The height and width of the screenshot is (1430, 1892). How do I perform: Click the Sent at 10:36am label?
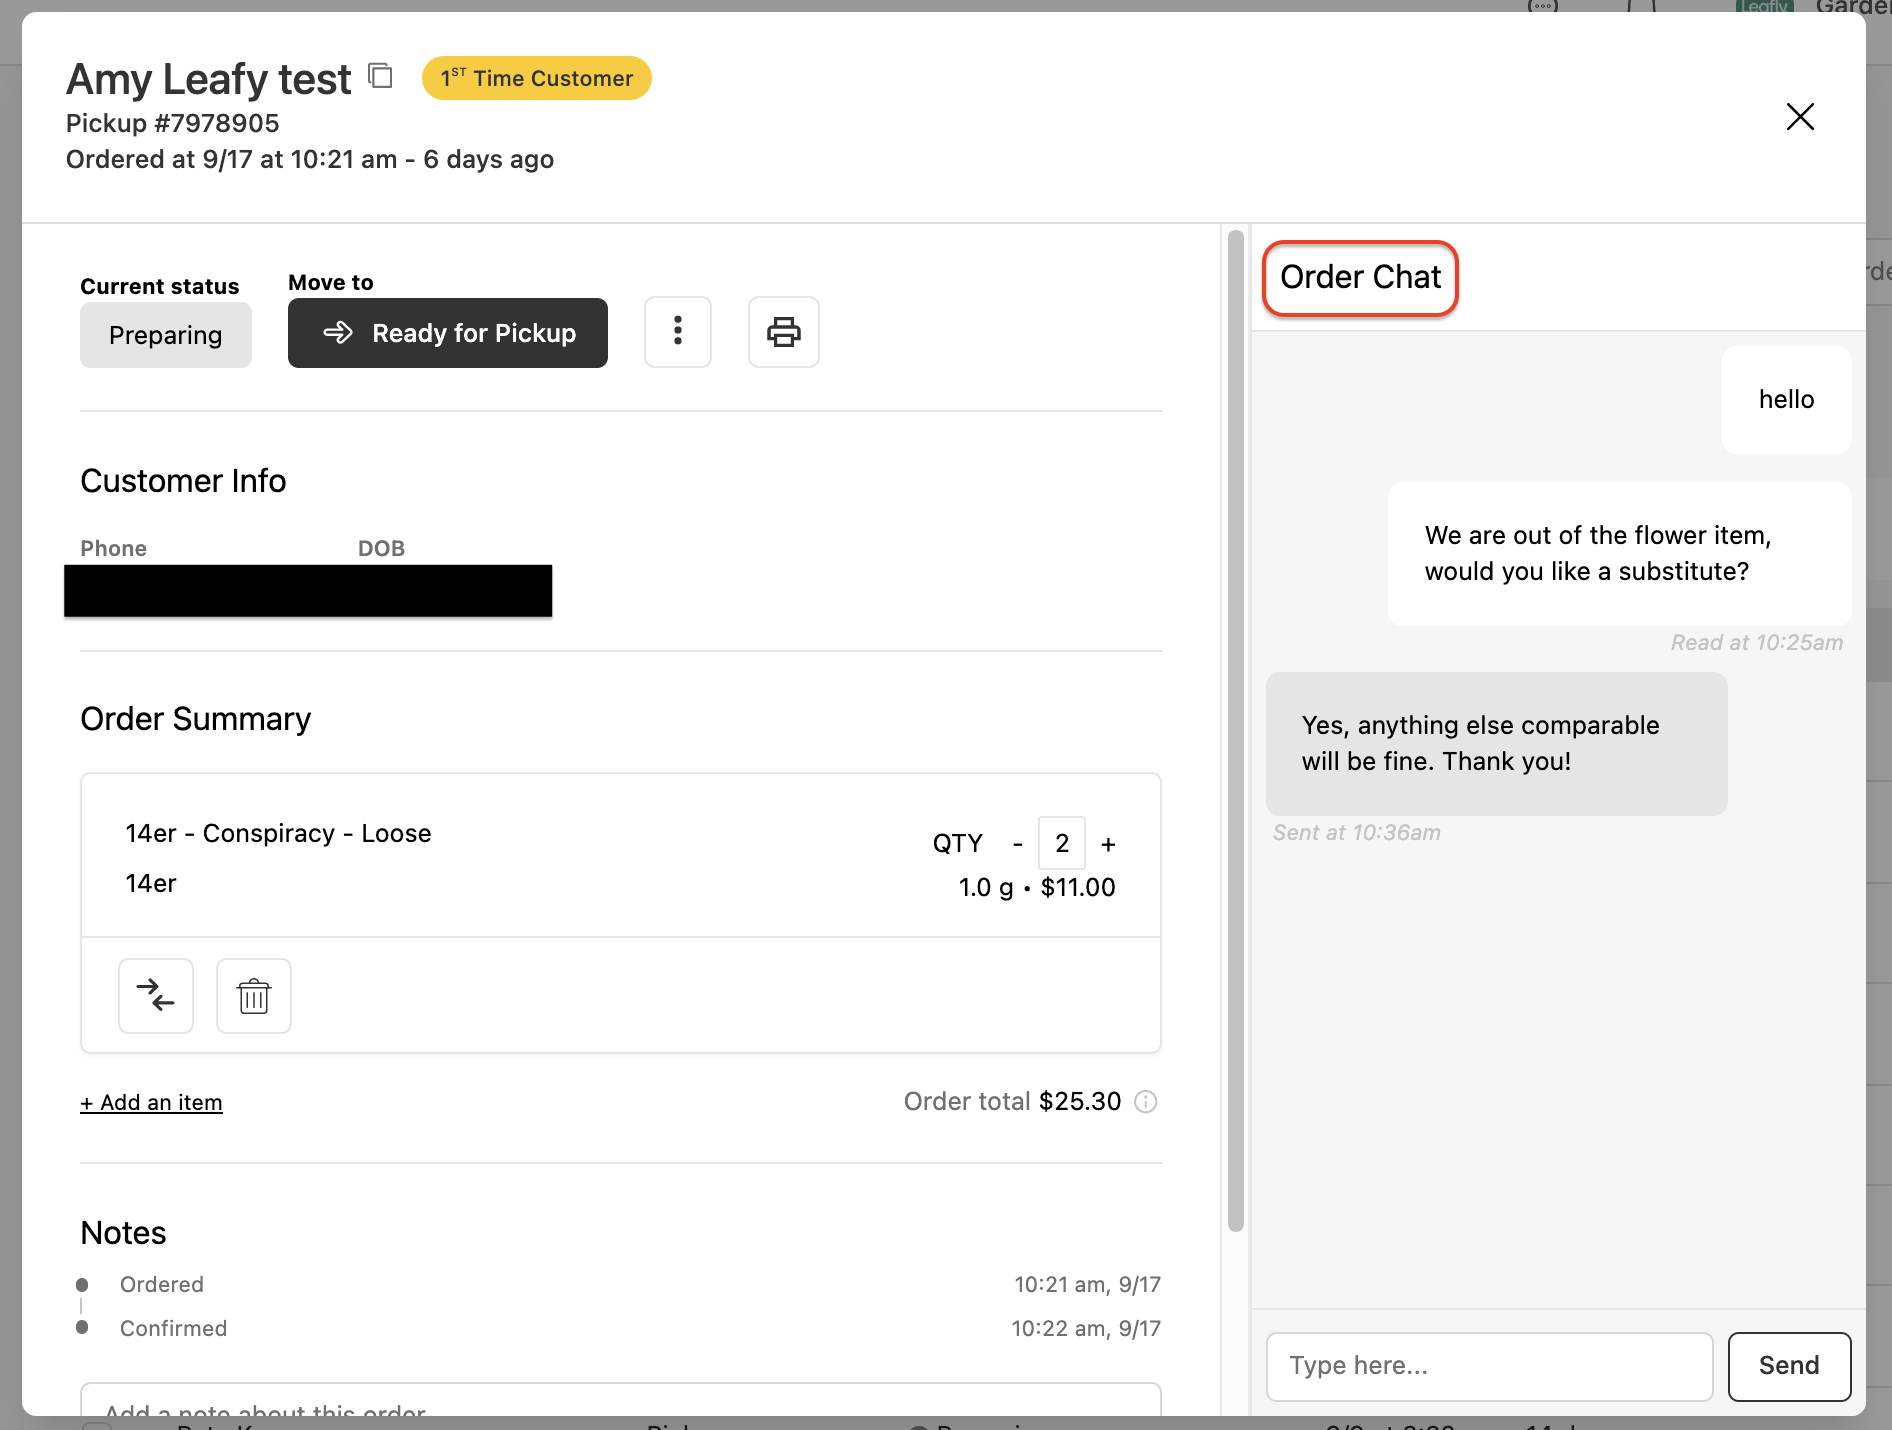coord(1356,832)
